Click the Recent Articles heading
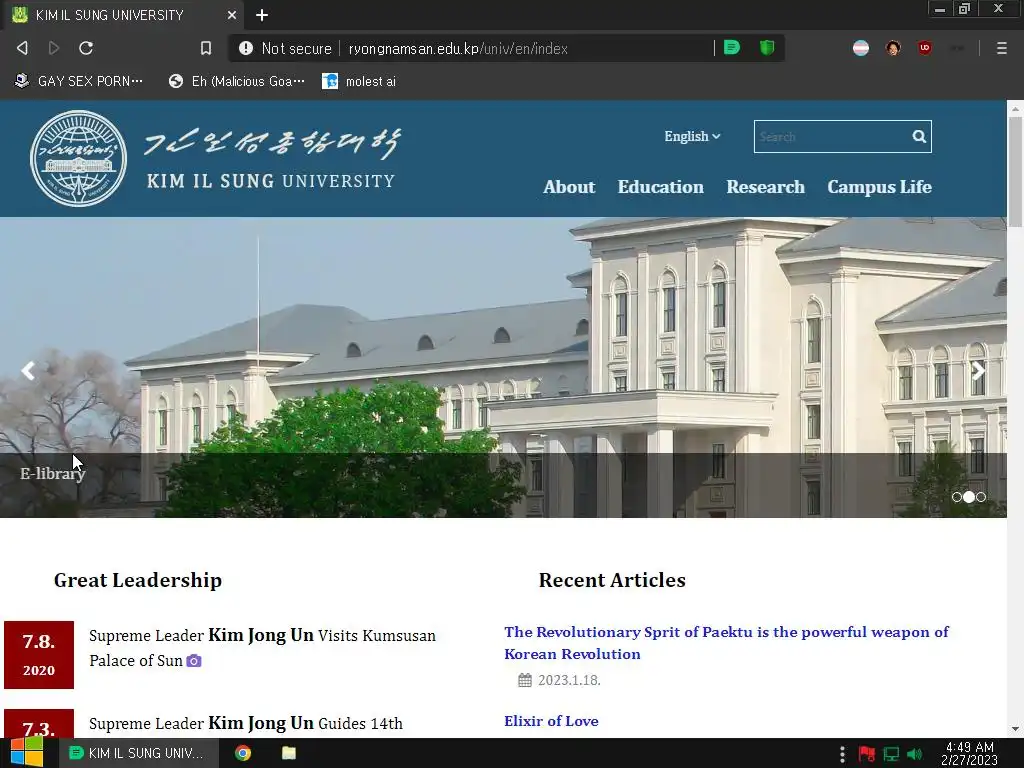The width and height of the screenshot is (1024, 768). coord(612,580)
